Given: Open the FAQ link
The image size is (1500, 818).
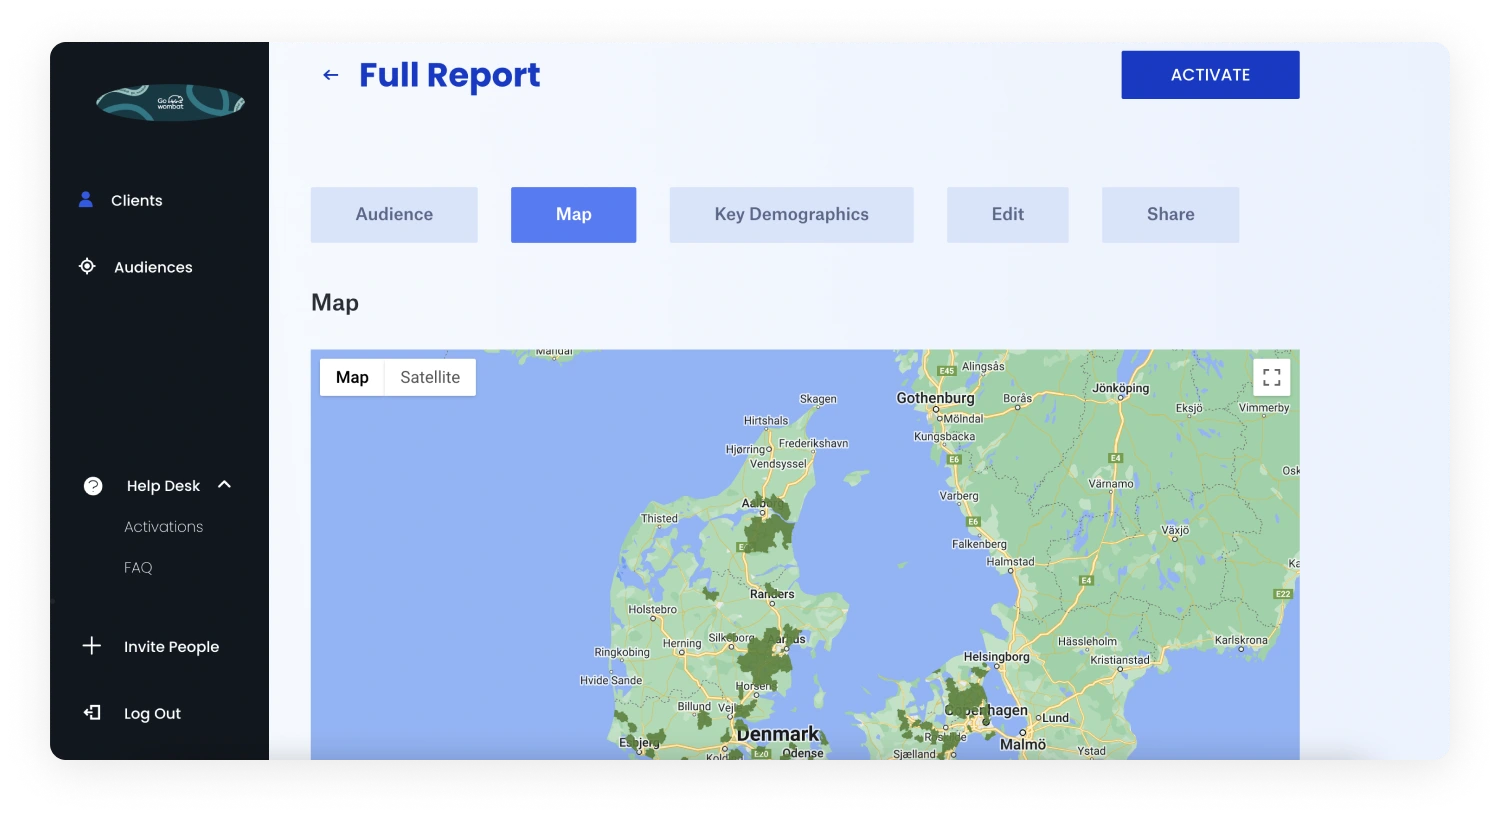Looking at the screenshot, I should [138, 567].
